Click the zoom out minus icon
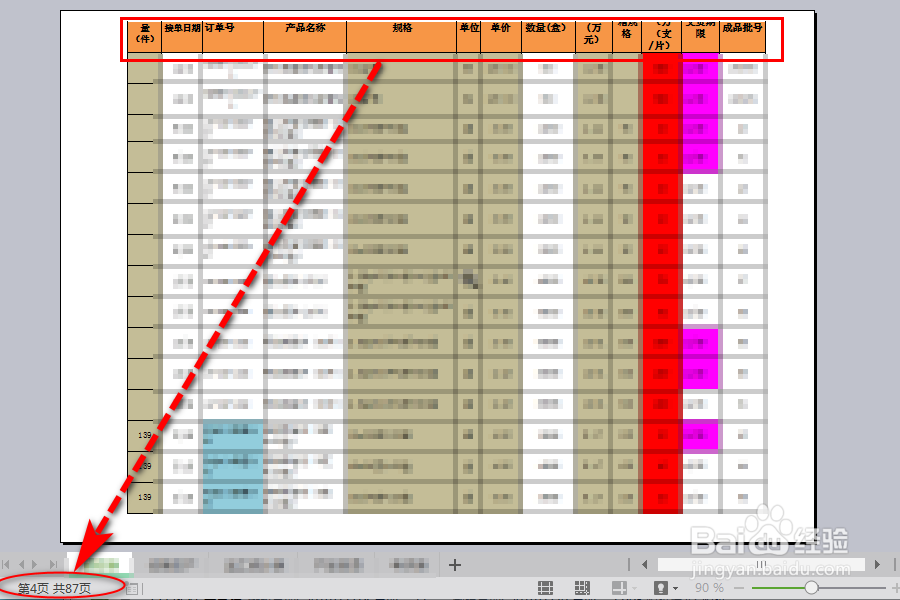 coord(738,587)
